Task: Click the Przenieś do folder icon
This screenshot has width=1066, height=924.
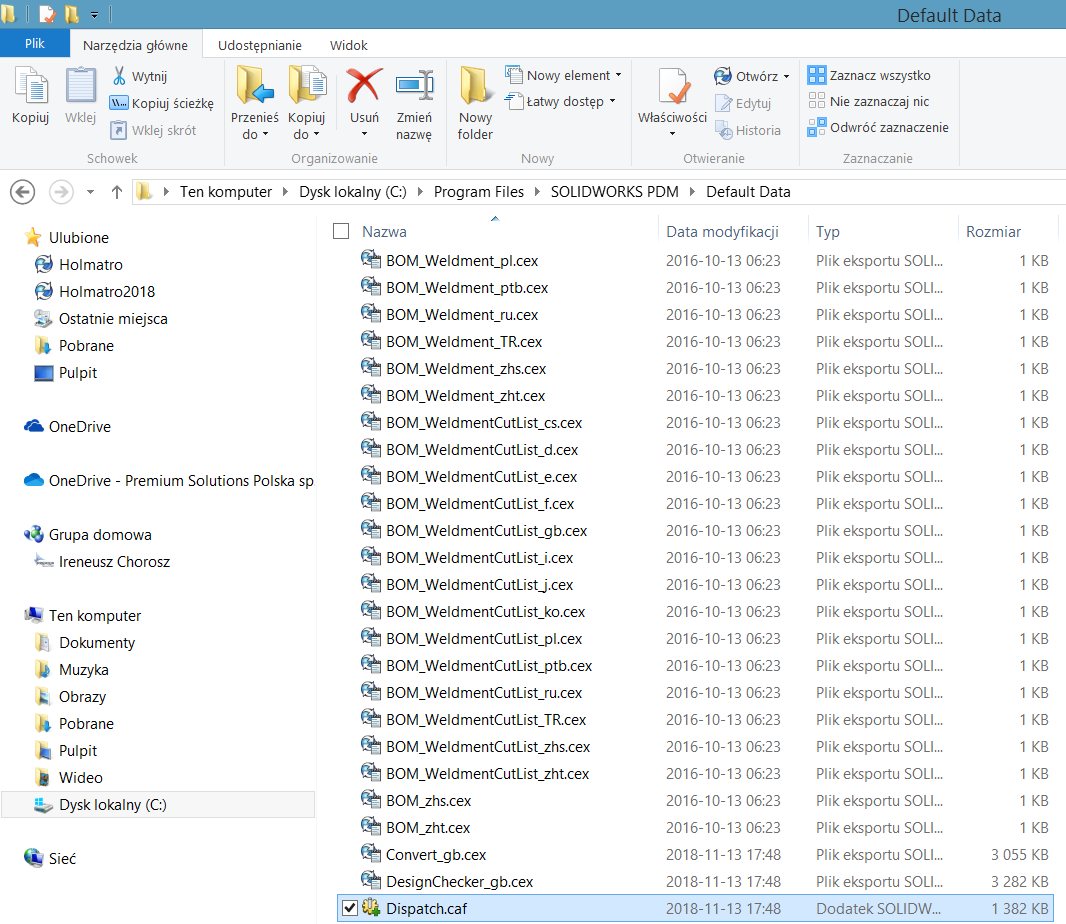Action: 253,88
